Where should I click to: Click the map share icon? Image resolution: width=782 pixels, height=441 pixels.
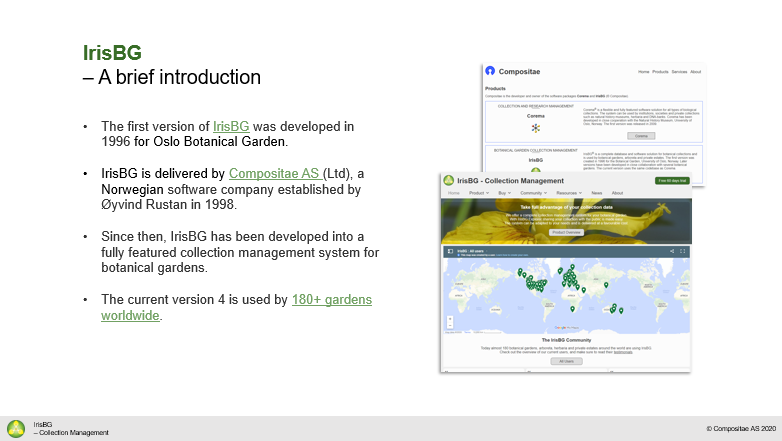(x=672, y=251)
